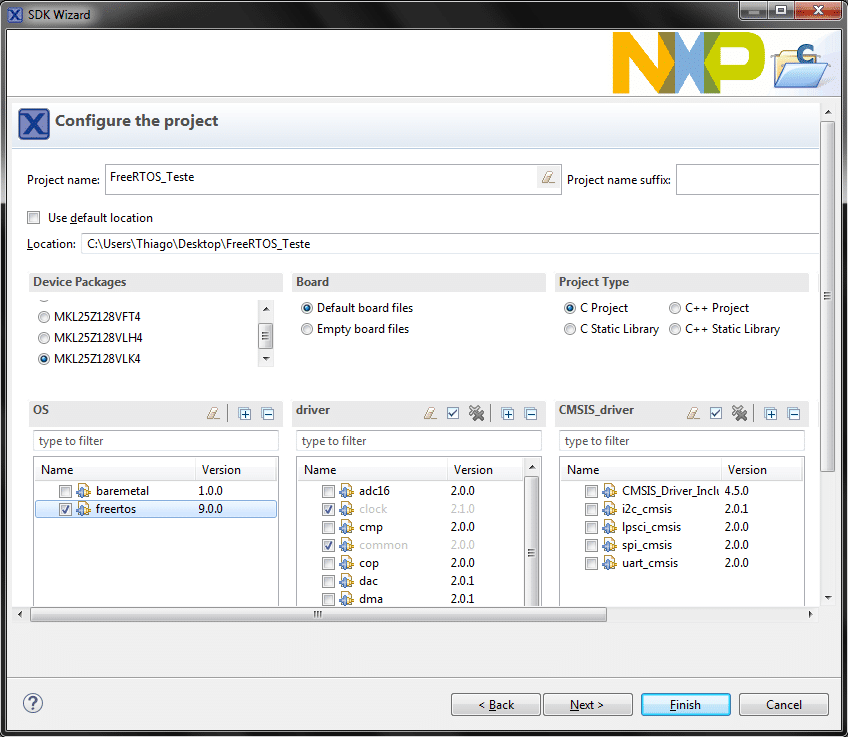Open help via question mark icon
This screenshot has width=848, height=737.
point(33,703)
